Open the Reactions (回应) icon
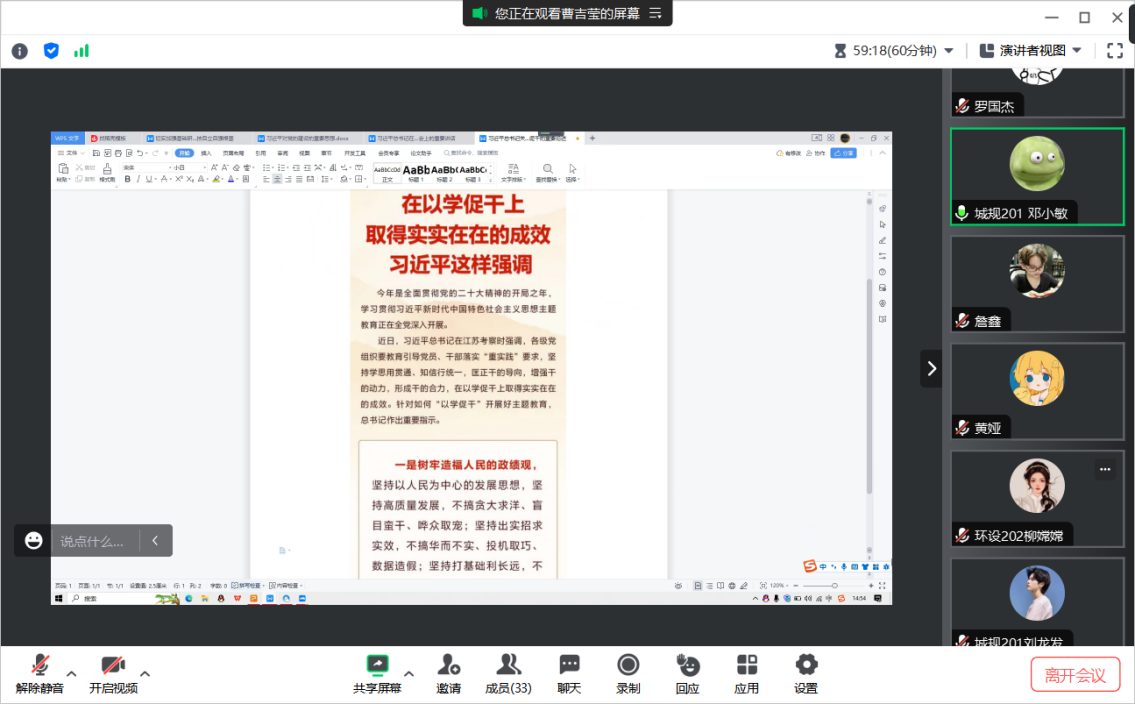1135x704 pixels. 687,673
